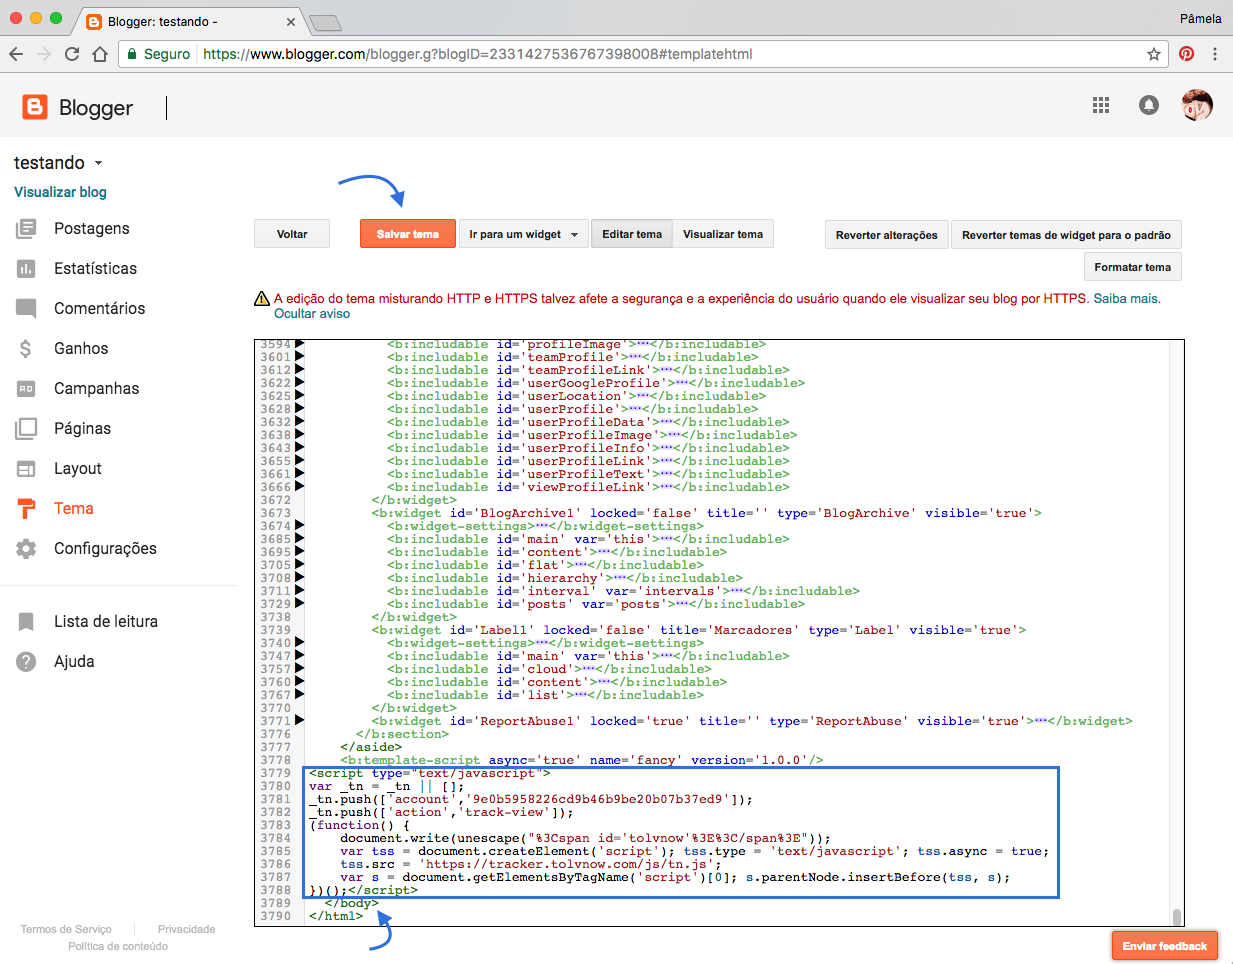
Task: Click the Pinterest extension icon
Action: click(1187, 54)
